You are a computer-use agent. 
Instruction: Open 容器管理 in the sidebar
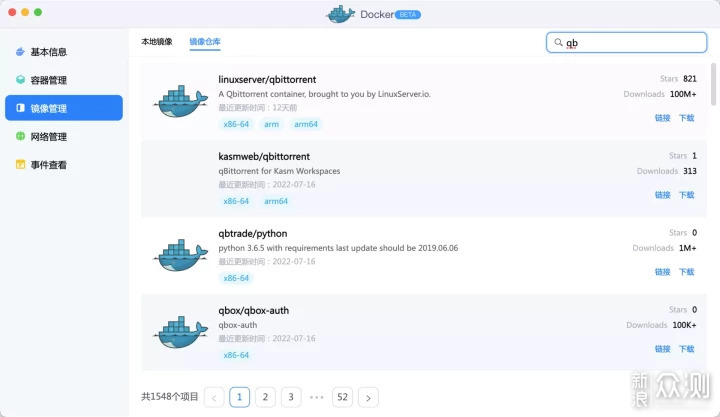click(x=64, y=80)
